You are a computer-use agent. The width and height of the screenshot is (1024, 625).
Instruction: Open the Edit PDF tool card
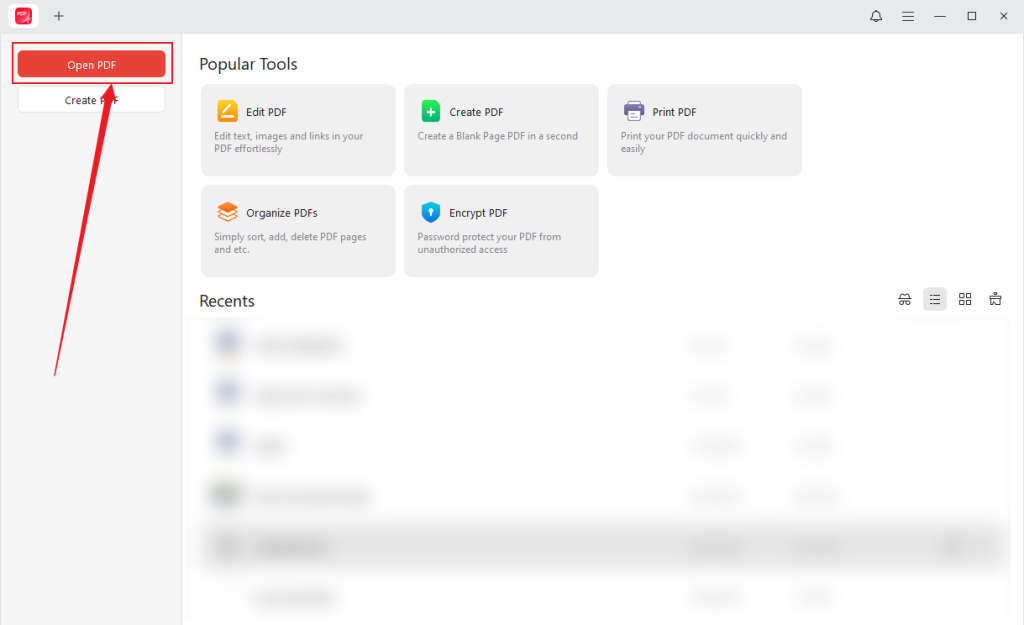pos(298,130)
